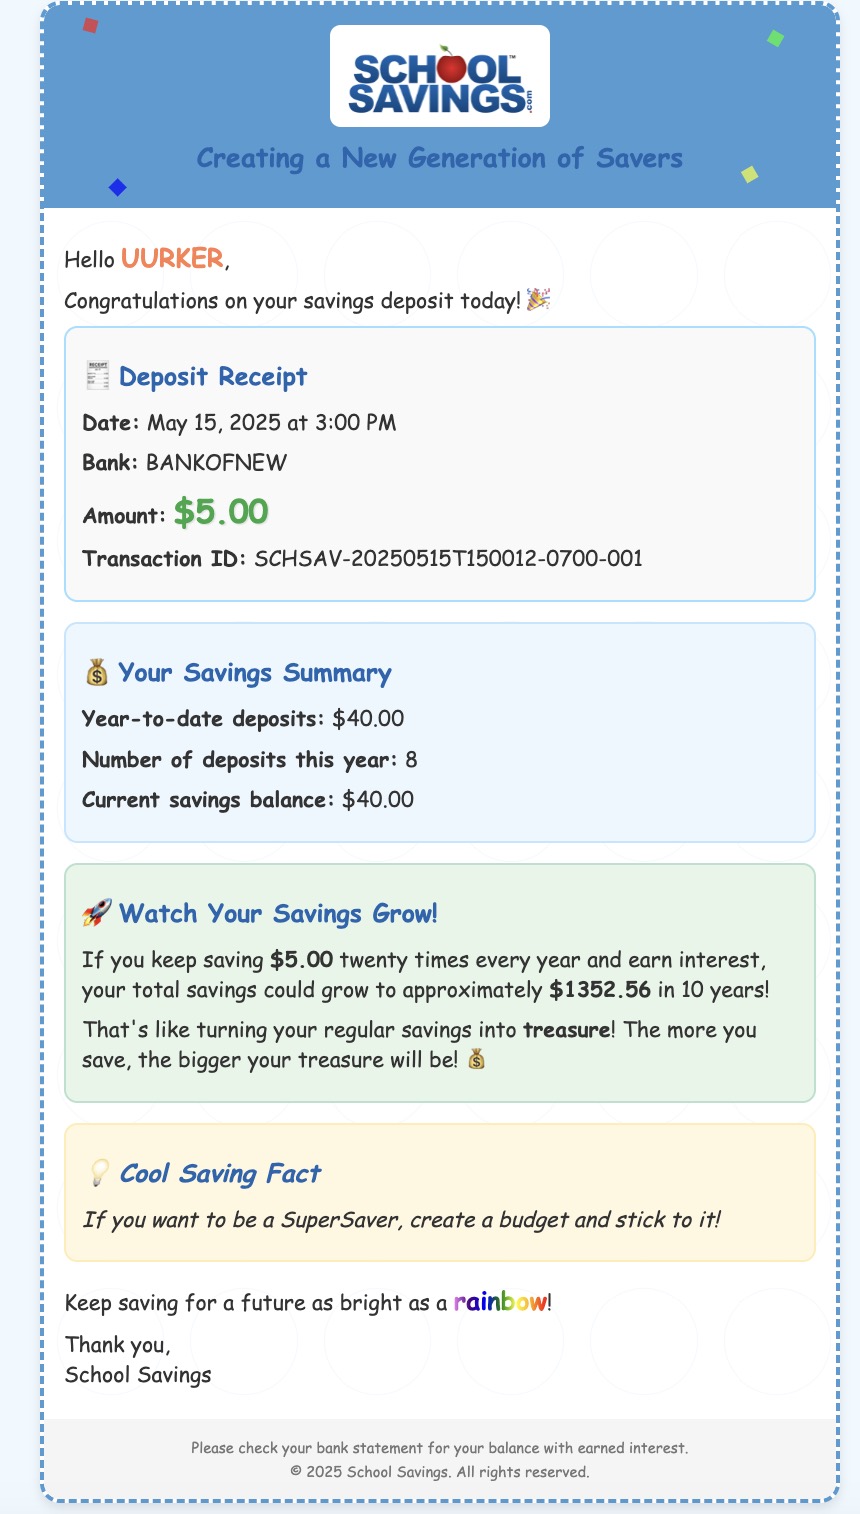This screenshot has width=860, height=1514.
Task: Click the money bag icon beside Your Savings Summary
Action: coord(96,673)
